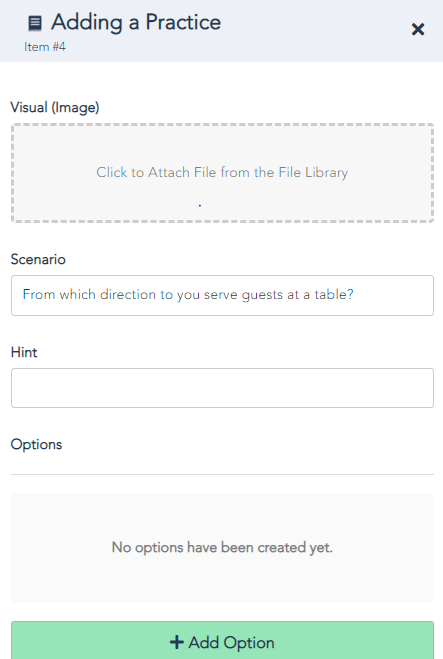Screen dimensions: 443x659
Task: Click the green Add Option button
Action: coord(222,641)
